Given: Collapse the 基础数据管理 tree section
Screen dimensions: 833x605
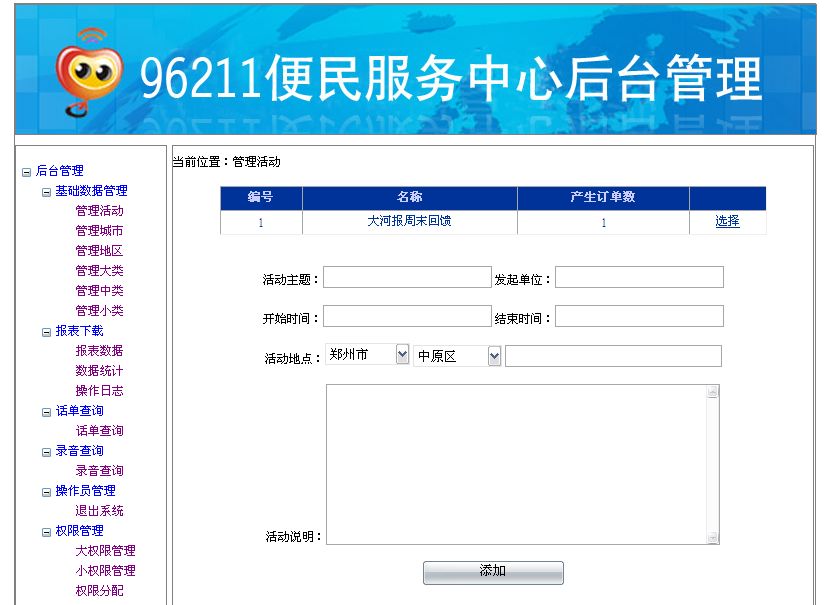Looking at the screenshot, I should pyautogui.click(x=46, y=192).
